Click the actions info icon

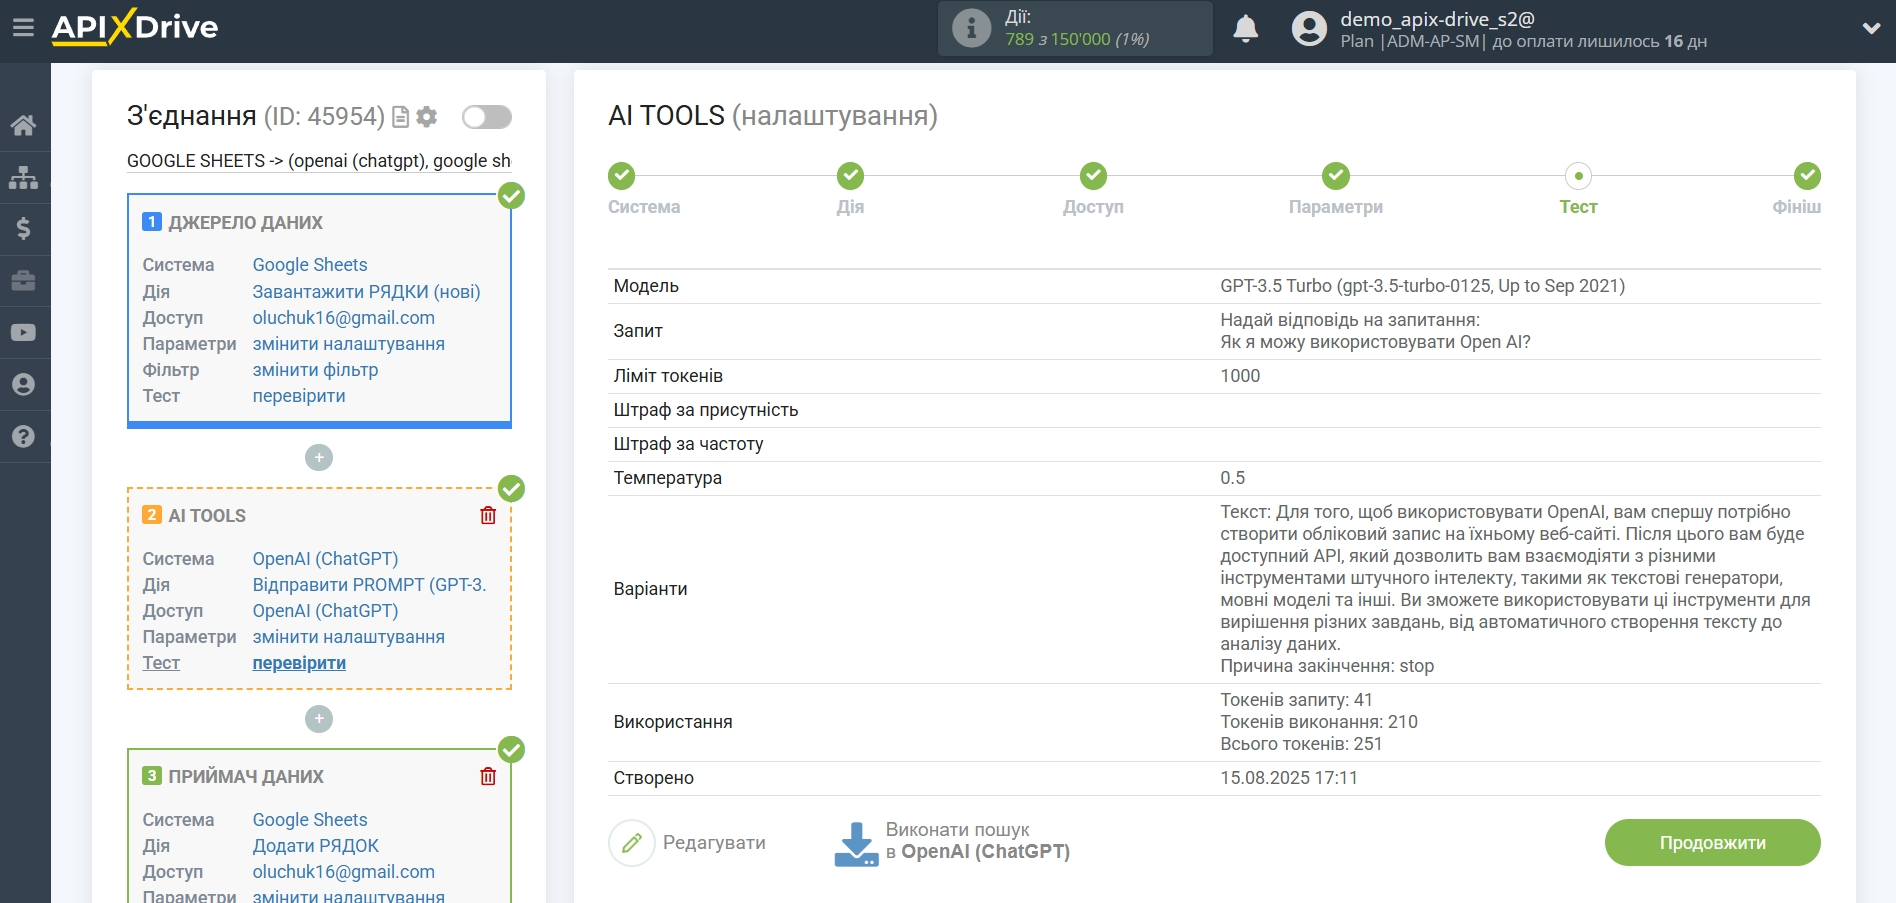(x=971, y=28)
